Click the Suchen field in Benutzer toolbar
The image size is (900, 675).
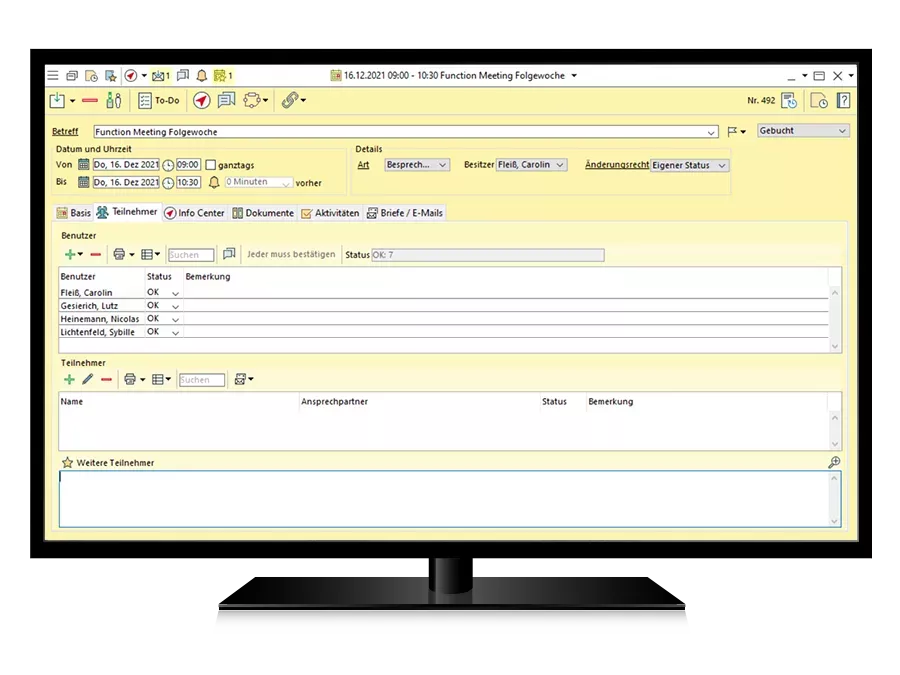(190, 255)
